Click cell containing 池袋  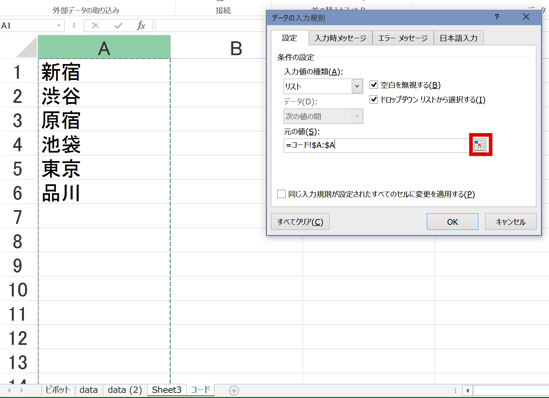pyautogui.click(x=104, y=144)
